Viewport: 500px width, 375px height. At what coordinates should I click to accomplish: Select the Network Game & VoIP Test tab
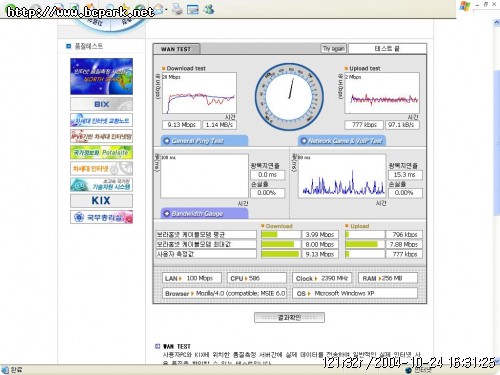(342, 141)
